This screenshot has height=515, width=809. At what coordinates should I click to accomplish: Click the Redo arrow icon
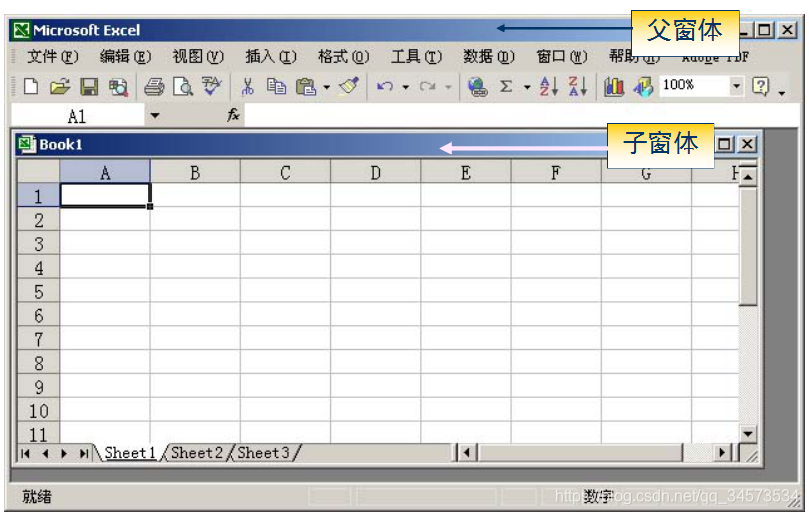point(428,86)
